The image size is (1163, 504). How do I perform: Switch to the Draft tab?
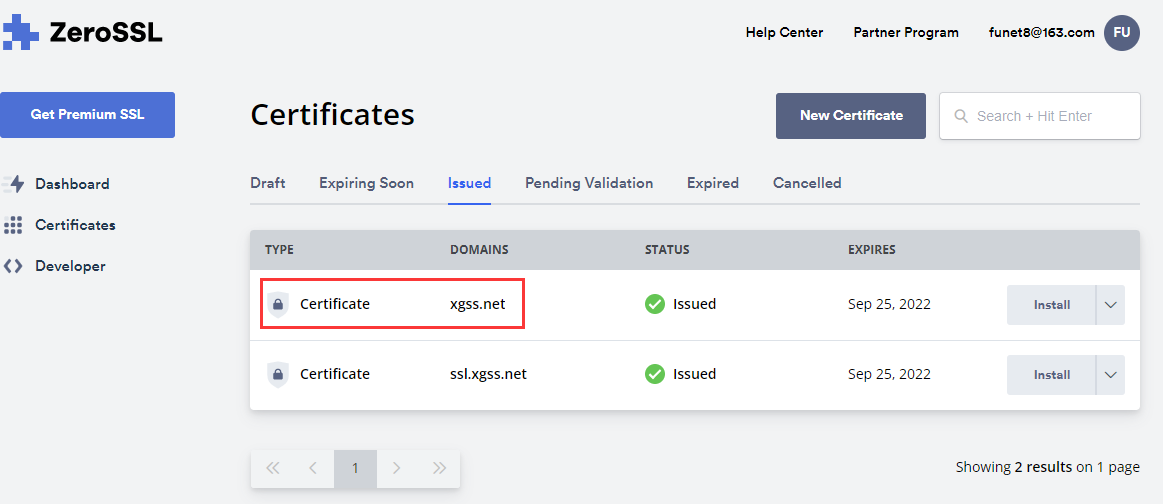pyautogui.click(x=268, y=183)
